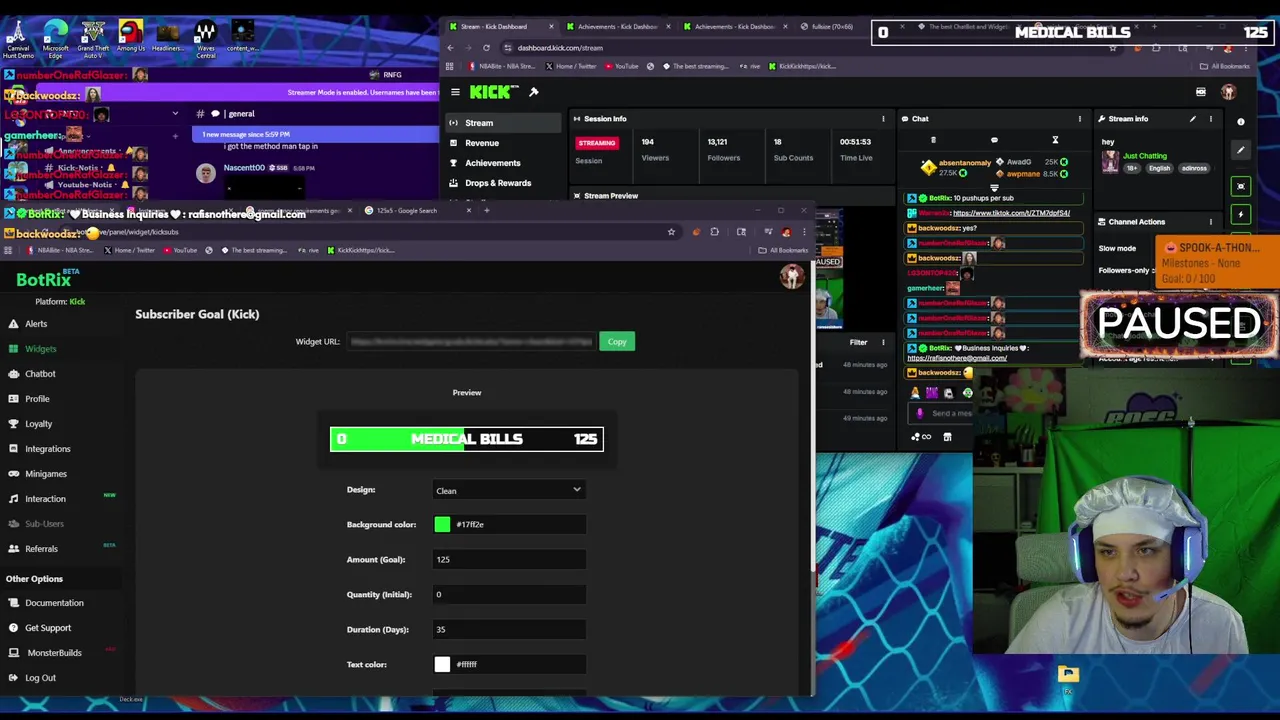Screen dimensions: 1280x720
Task: Open Carnival Hunt Demo desktop shortcut
Action: tap(18, 39)
